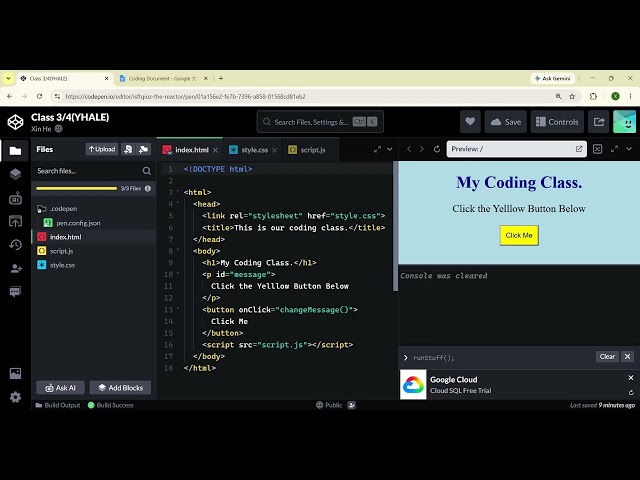Click the Save button
The height and width of the screenshot is (480, 640).
[506, 122]
